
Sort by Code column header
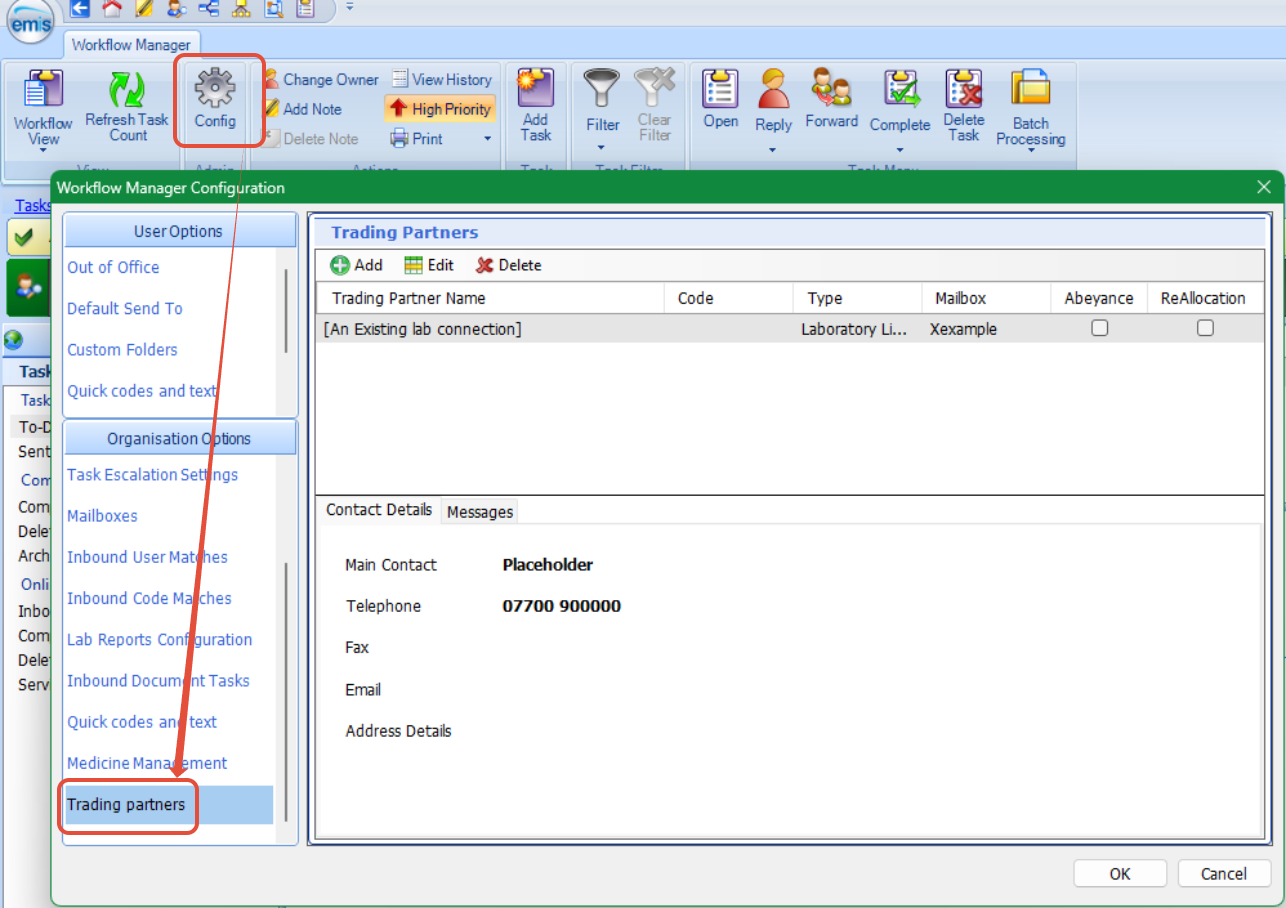click(729, 298)
